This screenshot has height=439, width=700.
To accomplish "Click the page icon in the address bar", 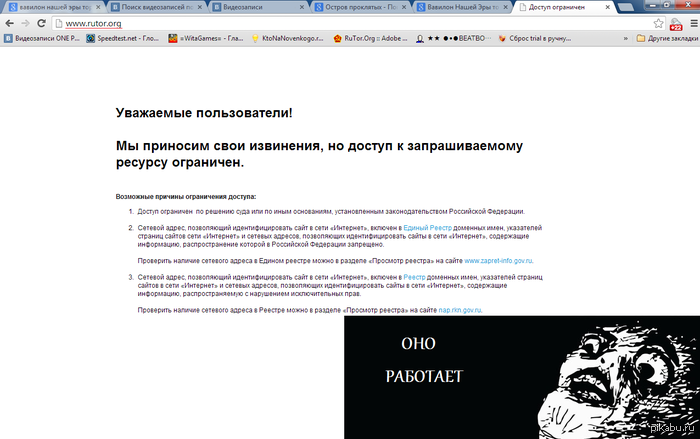I will (x=58, y=23).
